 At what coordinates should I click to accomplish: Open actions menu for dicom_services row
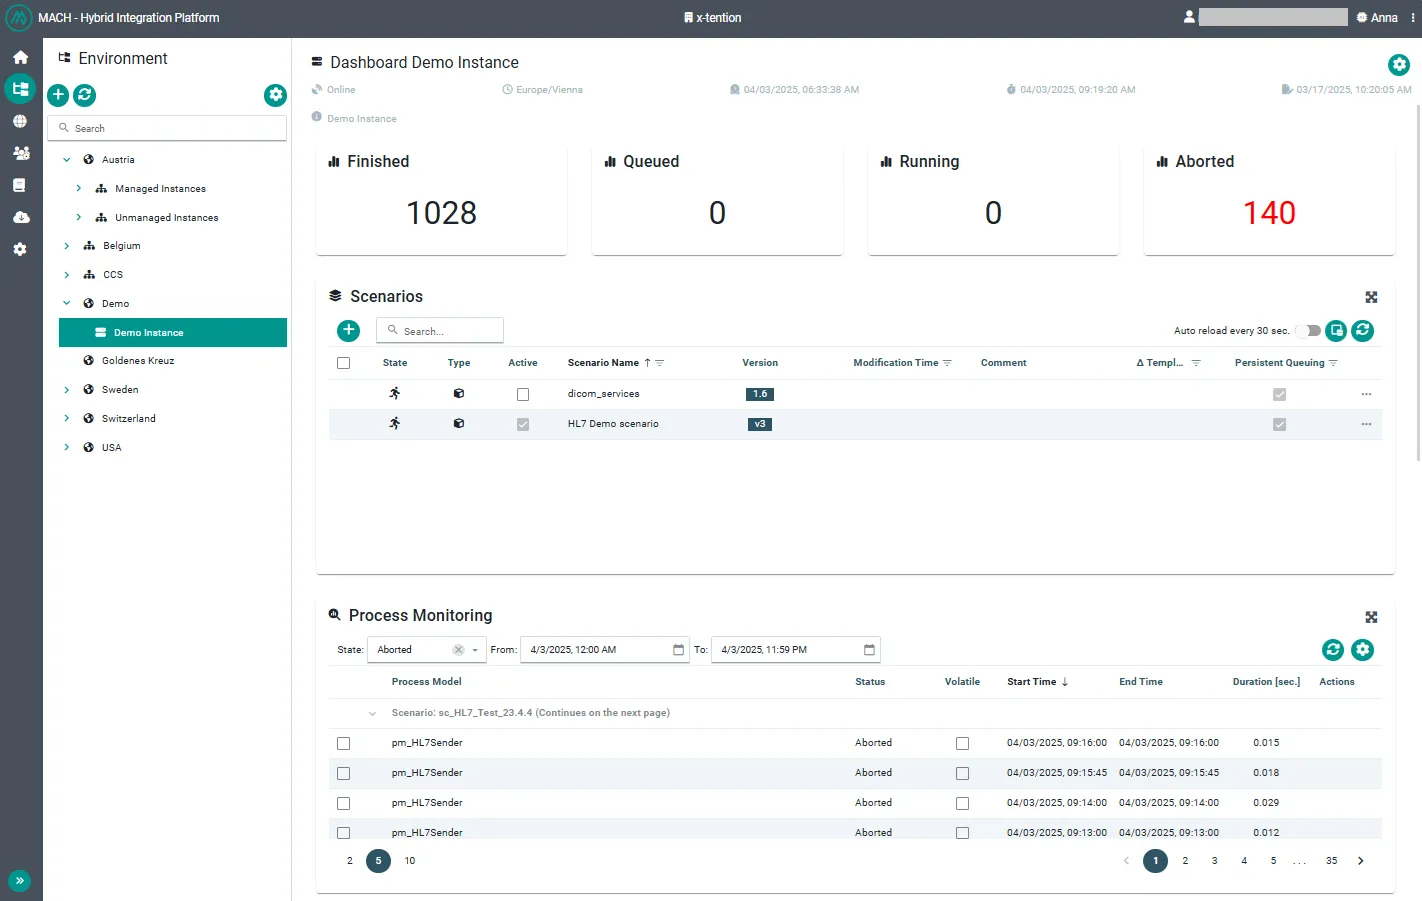(1366, 394)
